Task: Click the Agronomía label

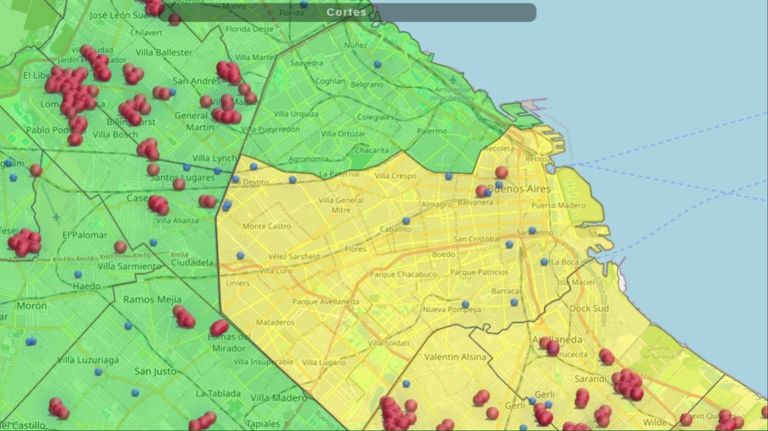Action: (309, 159)
